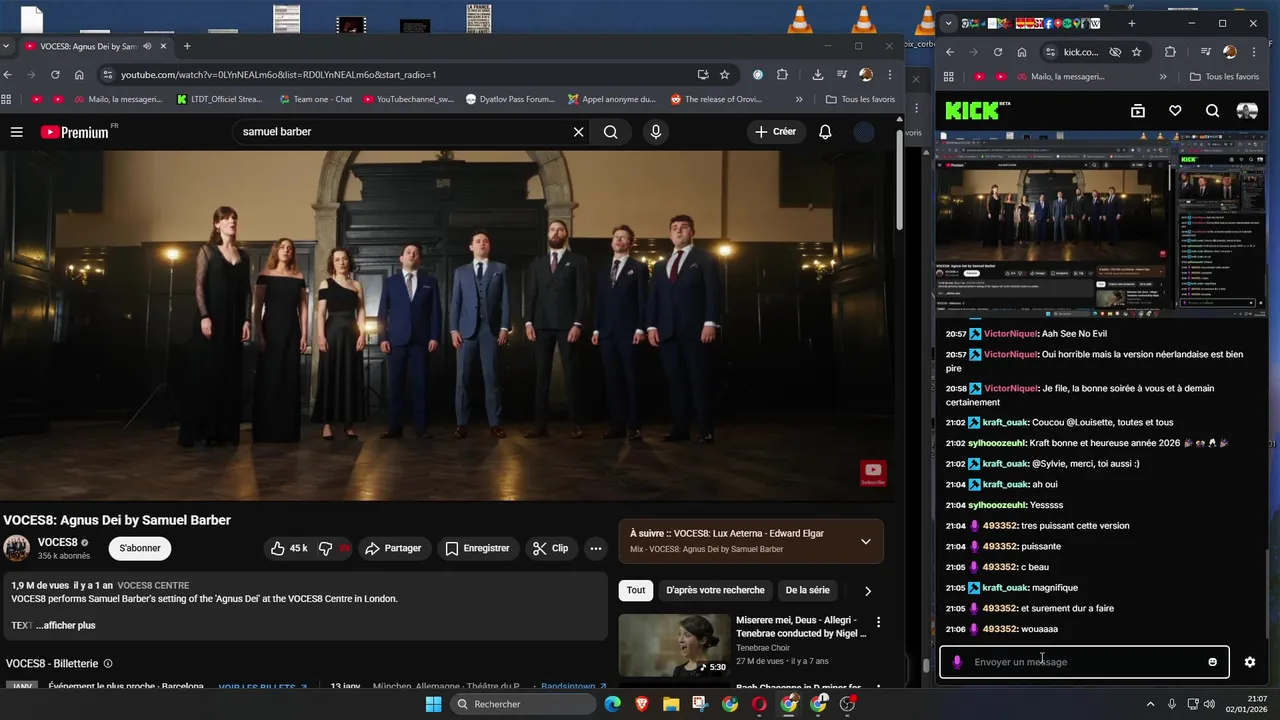The image size is (1280, 720).
Task: Open 'Tous les favoris' folder in YouTube window
Action: (860, 99)
